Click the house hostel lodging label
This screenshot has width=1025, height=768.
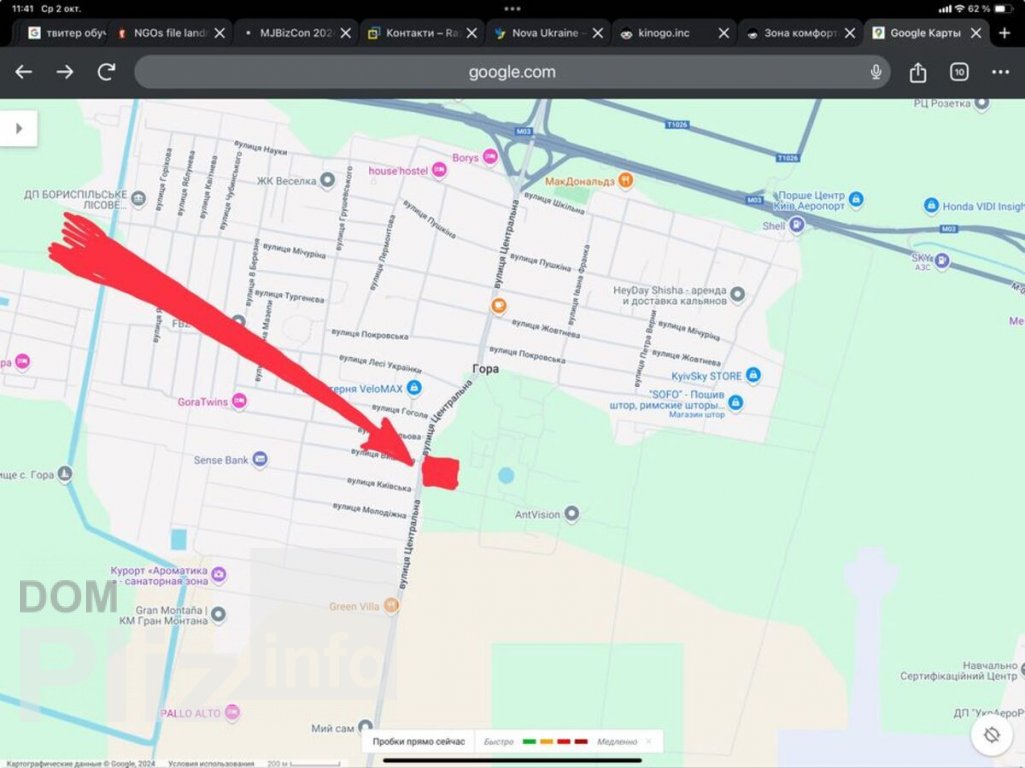click(x=398, y=171)
